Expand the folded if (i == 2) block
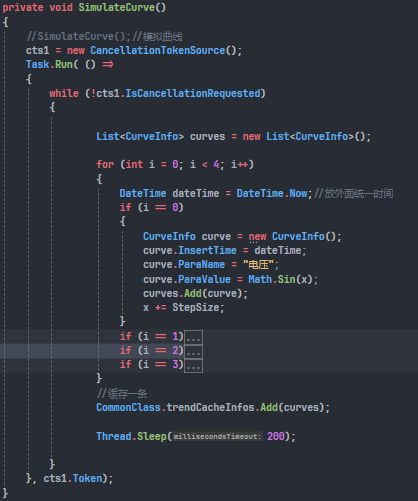Viewport: 418px width, 501px height. coord(193,351)
